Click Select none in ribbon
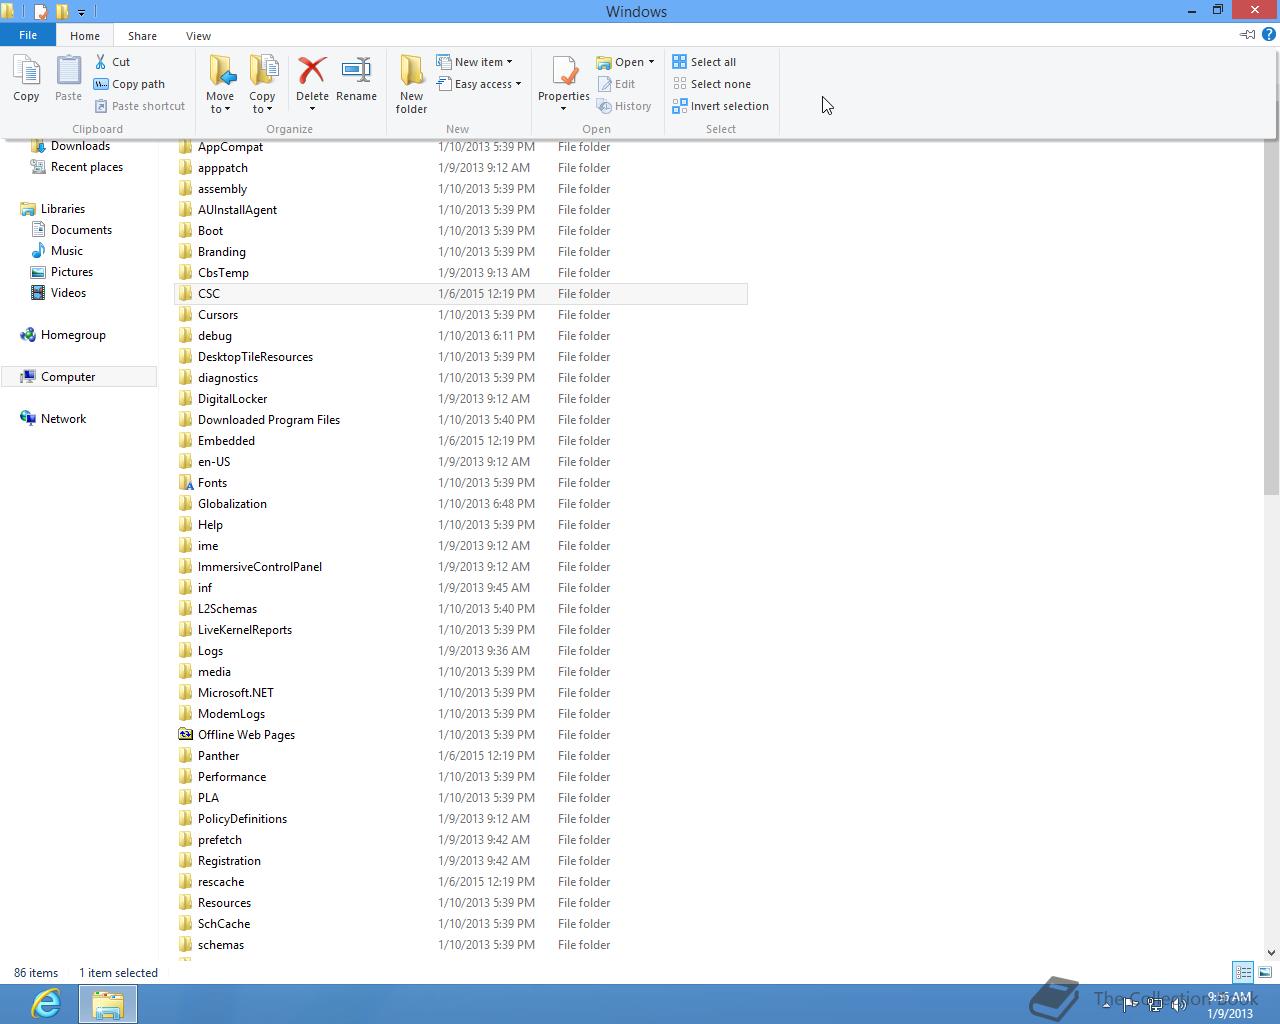The image size is (1280, 1024). (711, 84)
